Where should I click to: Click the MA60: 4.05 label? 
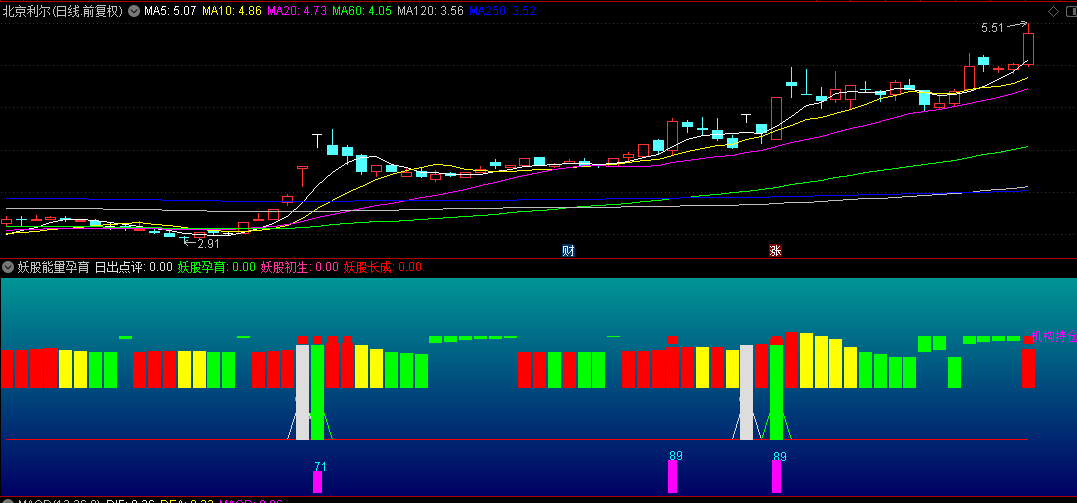(362, 11)
